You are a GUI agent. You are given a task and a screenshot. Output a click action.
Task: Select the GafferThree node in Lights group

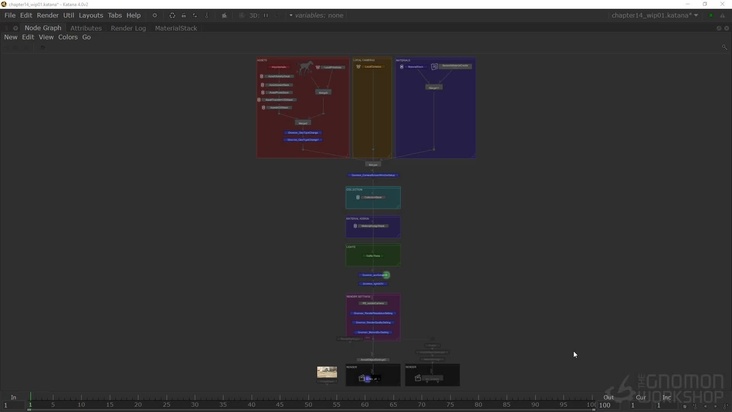373,256
